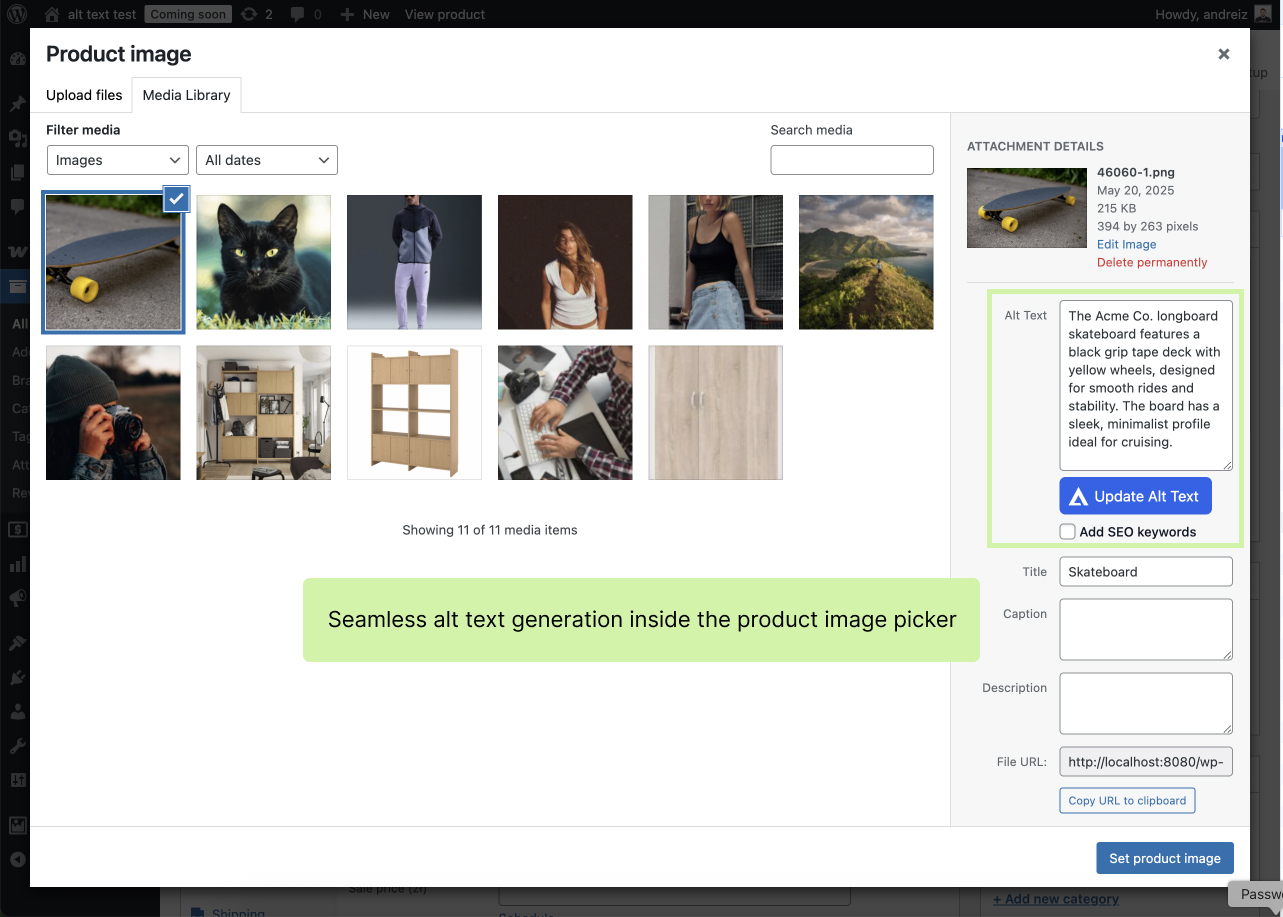Select the desk with keyboard thumbnail

[565, 413]
